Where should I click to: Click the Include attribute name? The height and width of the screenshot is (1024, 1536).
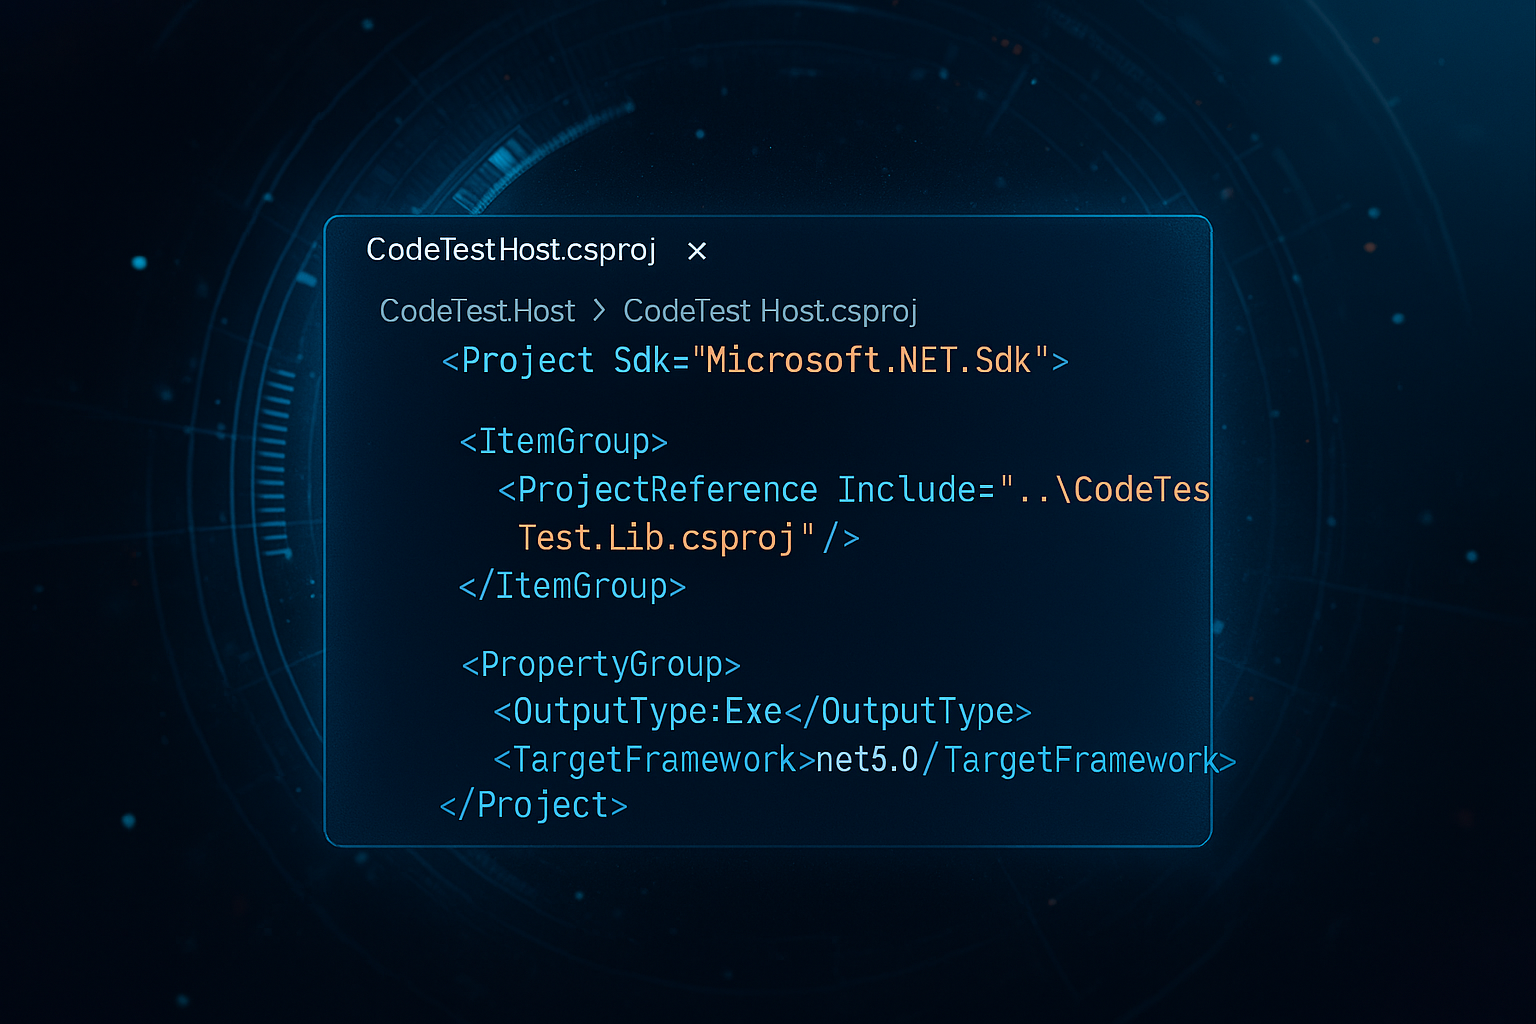pos(905,489)
